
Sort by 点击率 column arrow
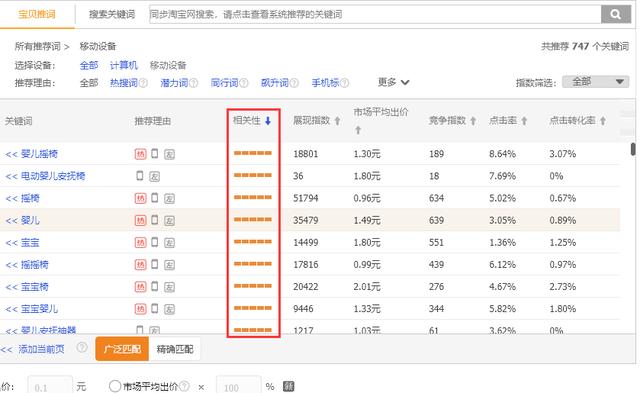click(x=524, y=121)
